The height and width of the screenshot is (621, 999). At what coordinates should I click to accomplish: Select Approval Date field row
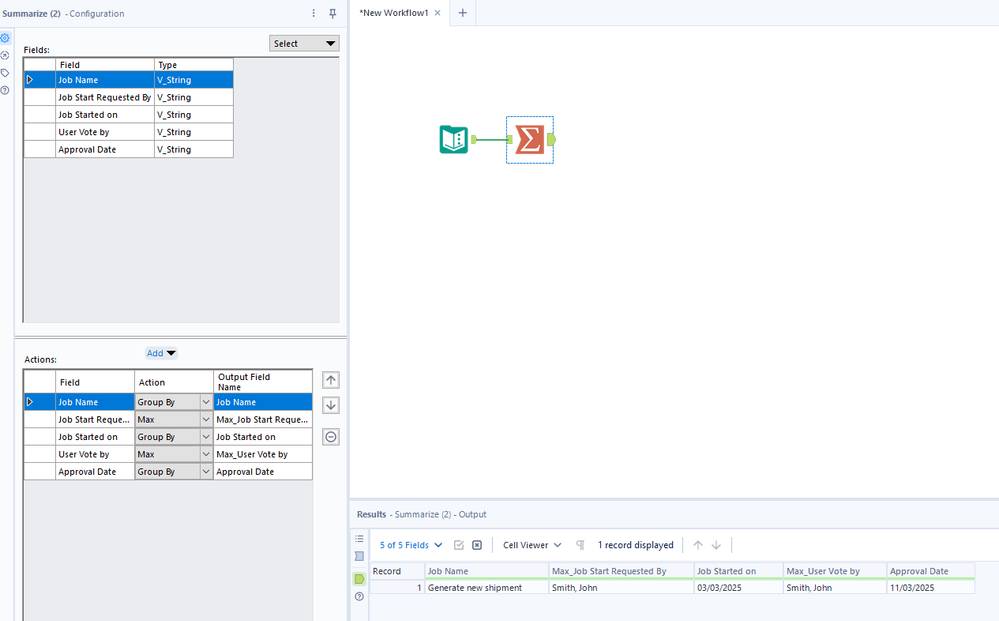coord(129,150)
